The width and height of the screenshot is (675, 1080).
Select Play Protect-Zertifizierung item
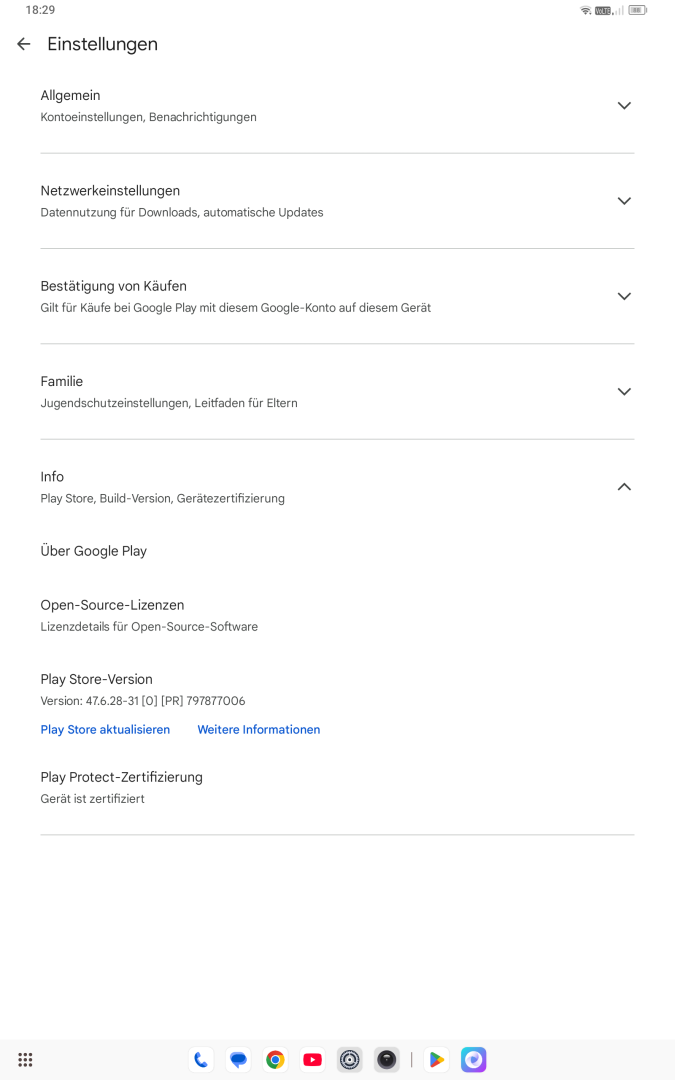[338, 787]
